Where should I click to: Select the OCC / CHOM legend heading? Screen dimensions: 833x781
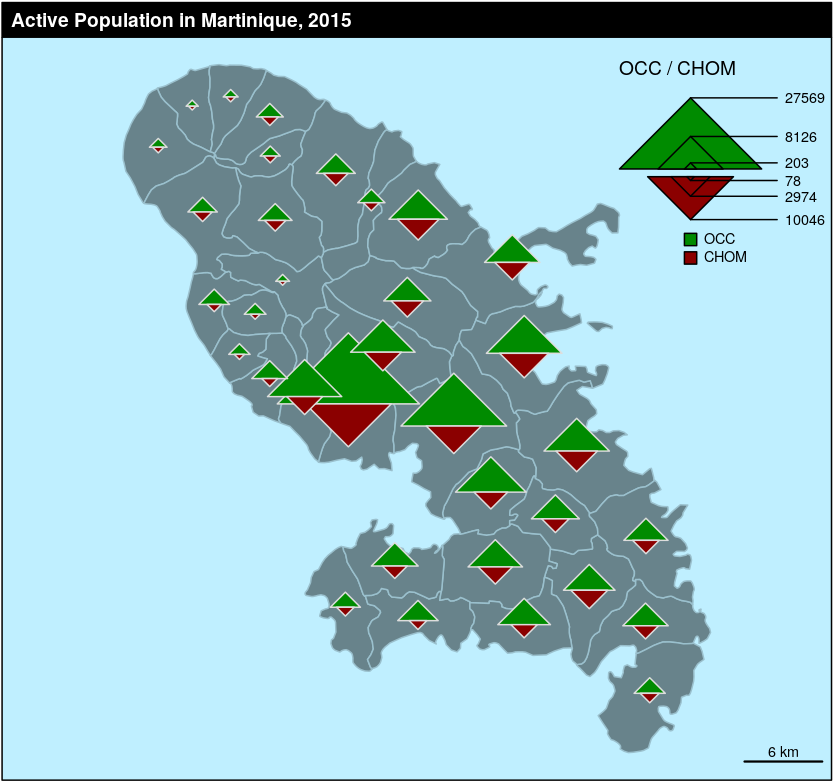677,69
